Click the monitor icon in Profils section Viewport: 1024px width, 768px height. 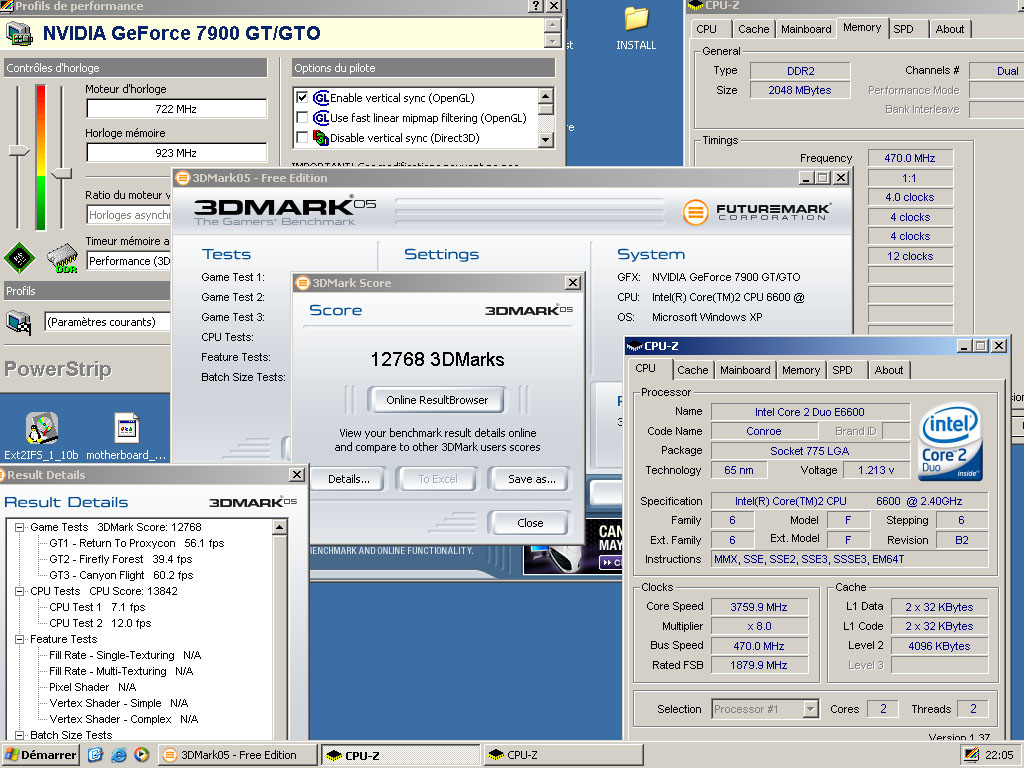coord(18,322)
